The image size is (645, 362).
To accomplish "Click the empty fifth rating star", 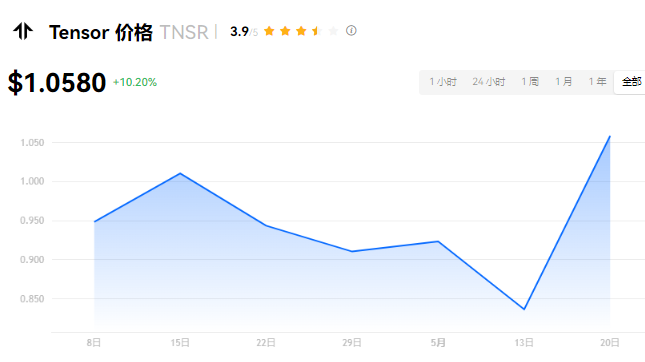I will [x=333, y=31].
